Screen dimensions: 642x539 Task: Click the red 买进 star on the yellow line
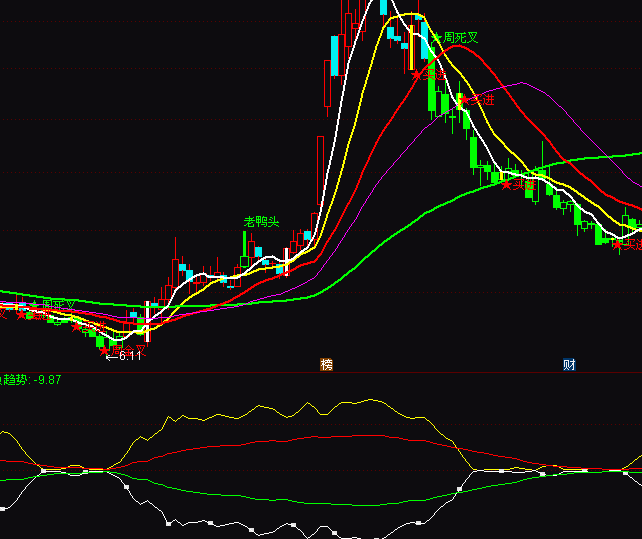(x=463, y=99)
